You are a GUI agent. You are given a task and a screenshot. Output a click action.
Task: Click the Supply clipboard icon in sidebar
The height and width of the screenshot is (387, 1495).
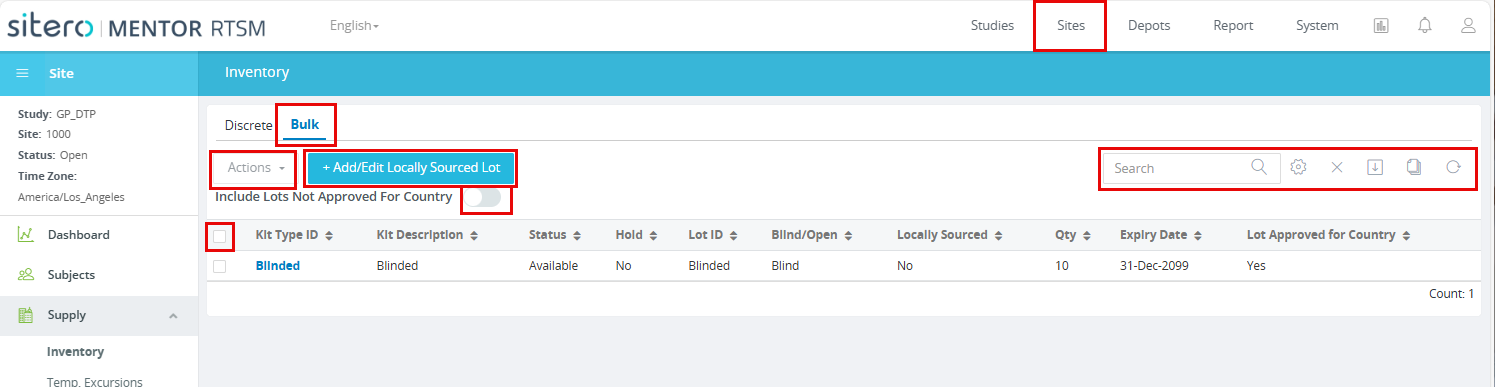click(x=26, y=315)
